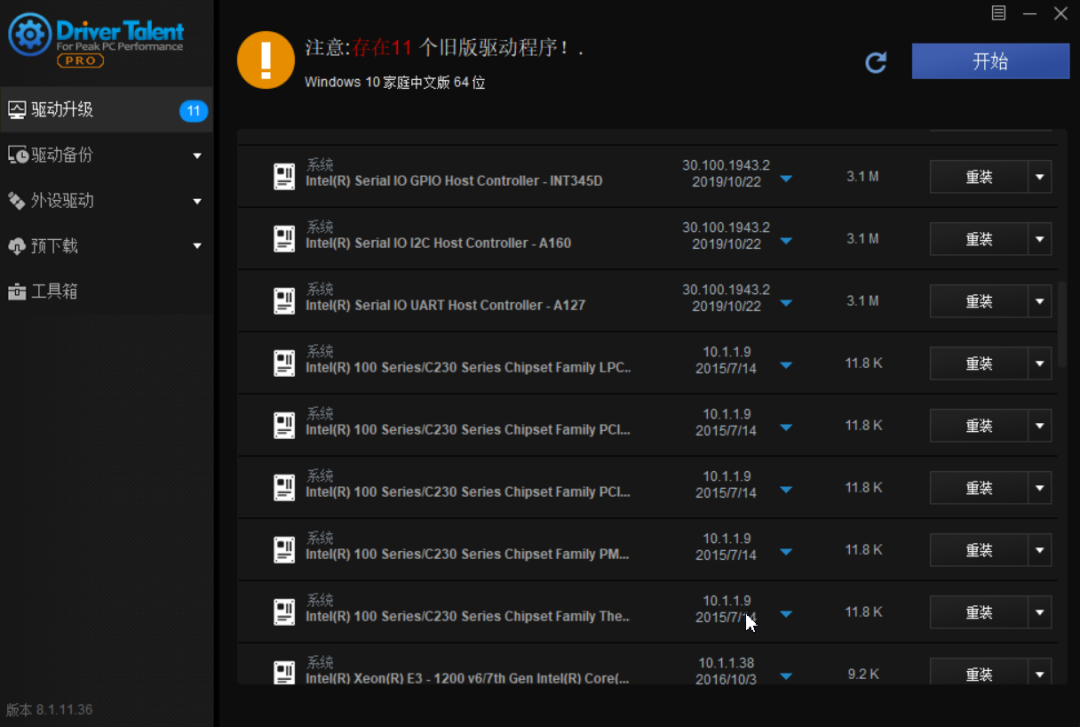Click Intel(R) Serial IO GPIO Host Controller name
1080x727 pixels.
click(454, 181)
